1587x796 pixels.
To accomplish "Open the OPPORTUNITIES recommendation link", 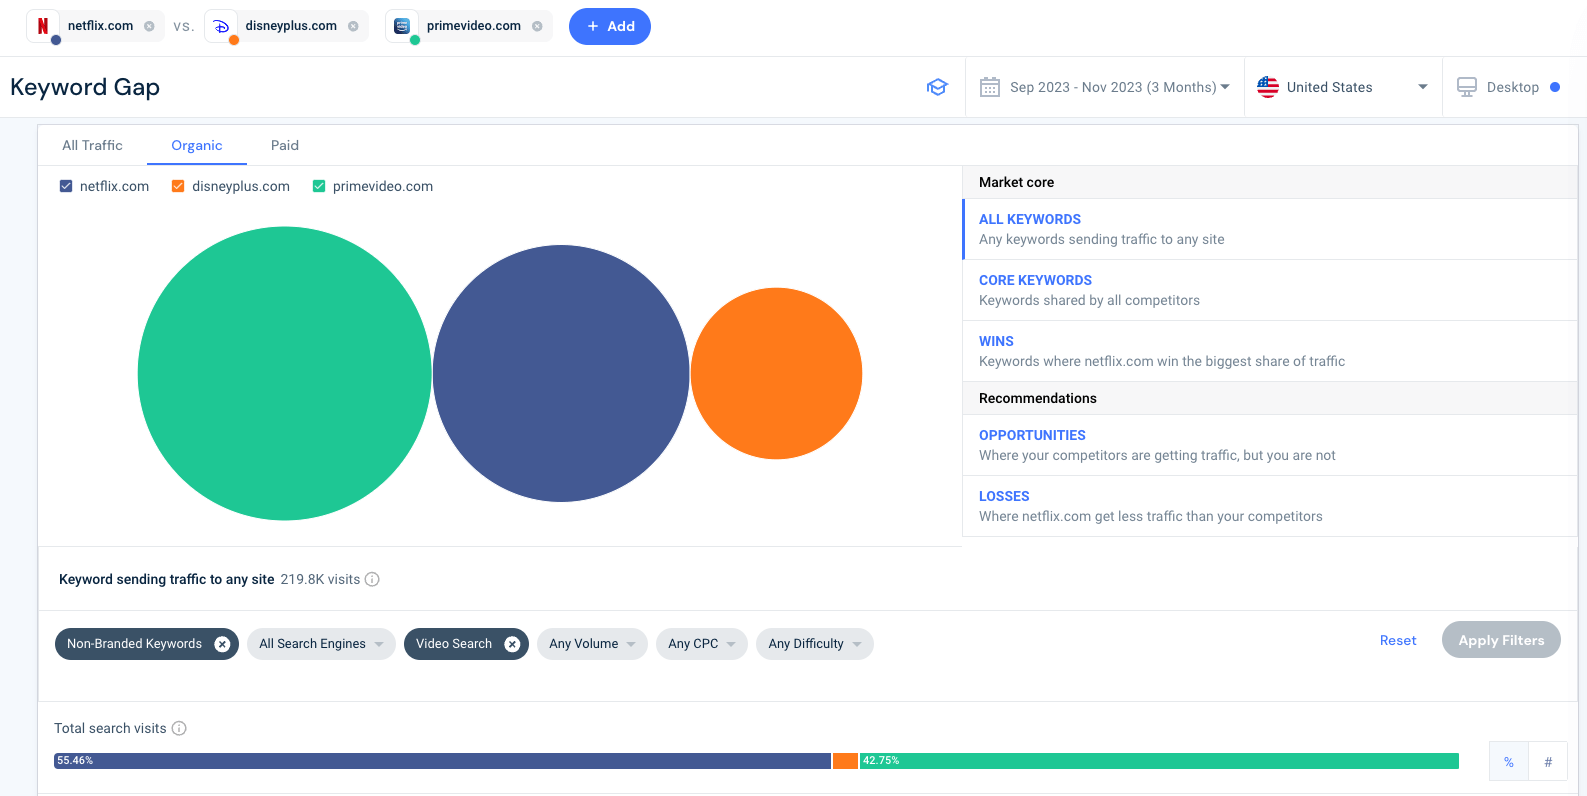I will 1032,435.
